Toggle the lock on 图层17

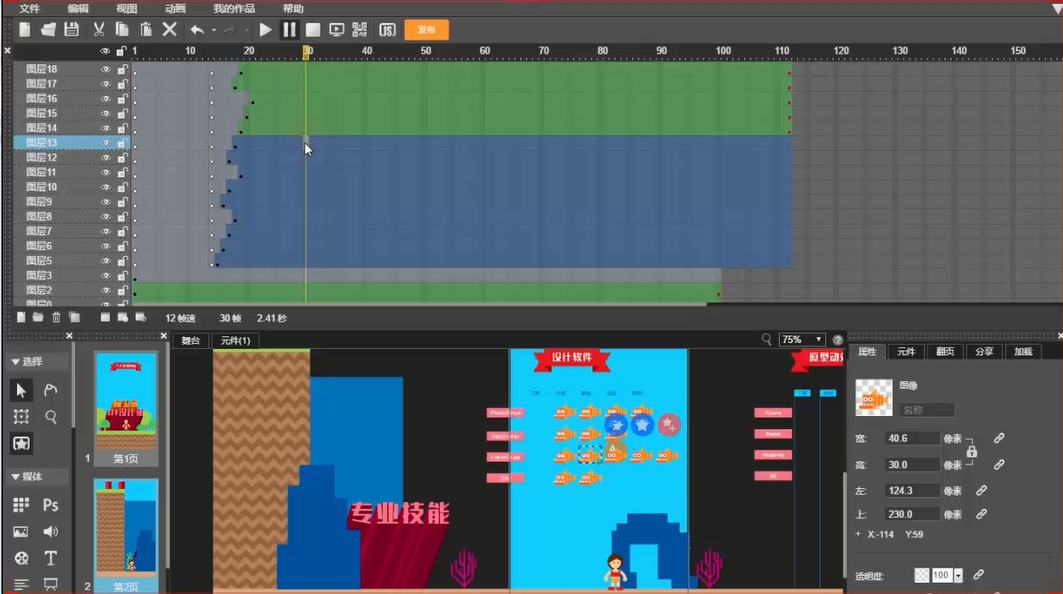coord(122,84)
